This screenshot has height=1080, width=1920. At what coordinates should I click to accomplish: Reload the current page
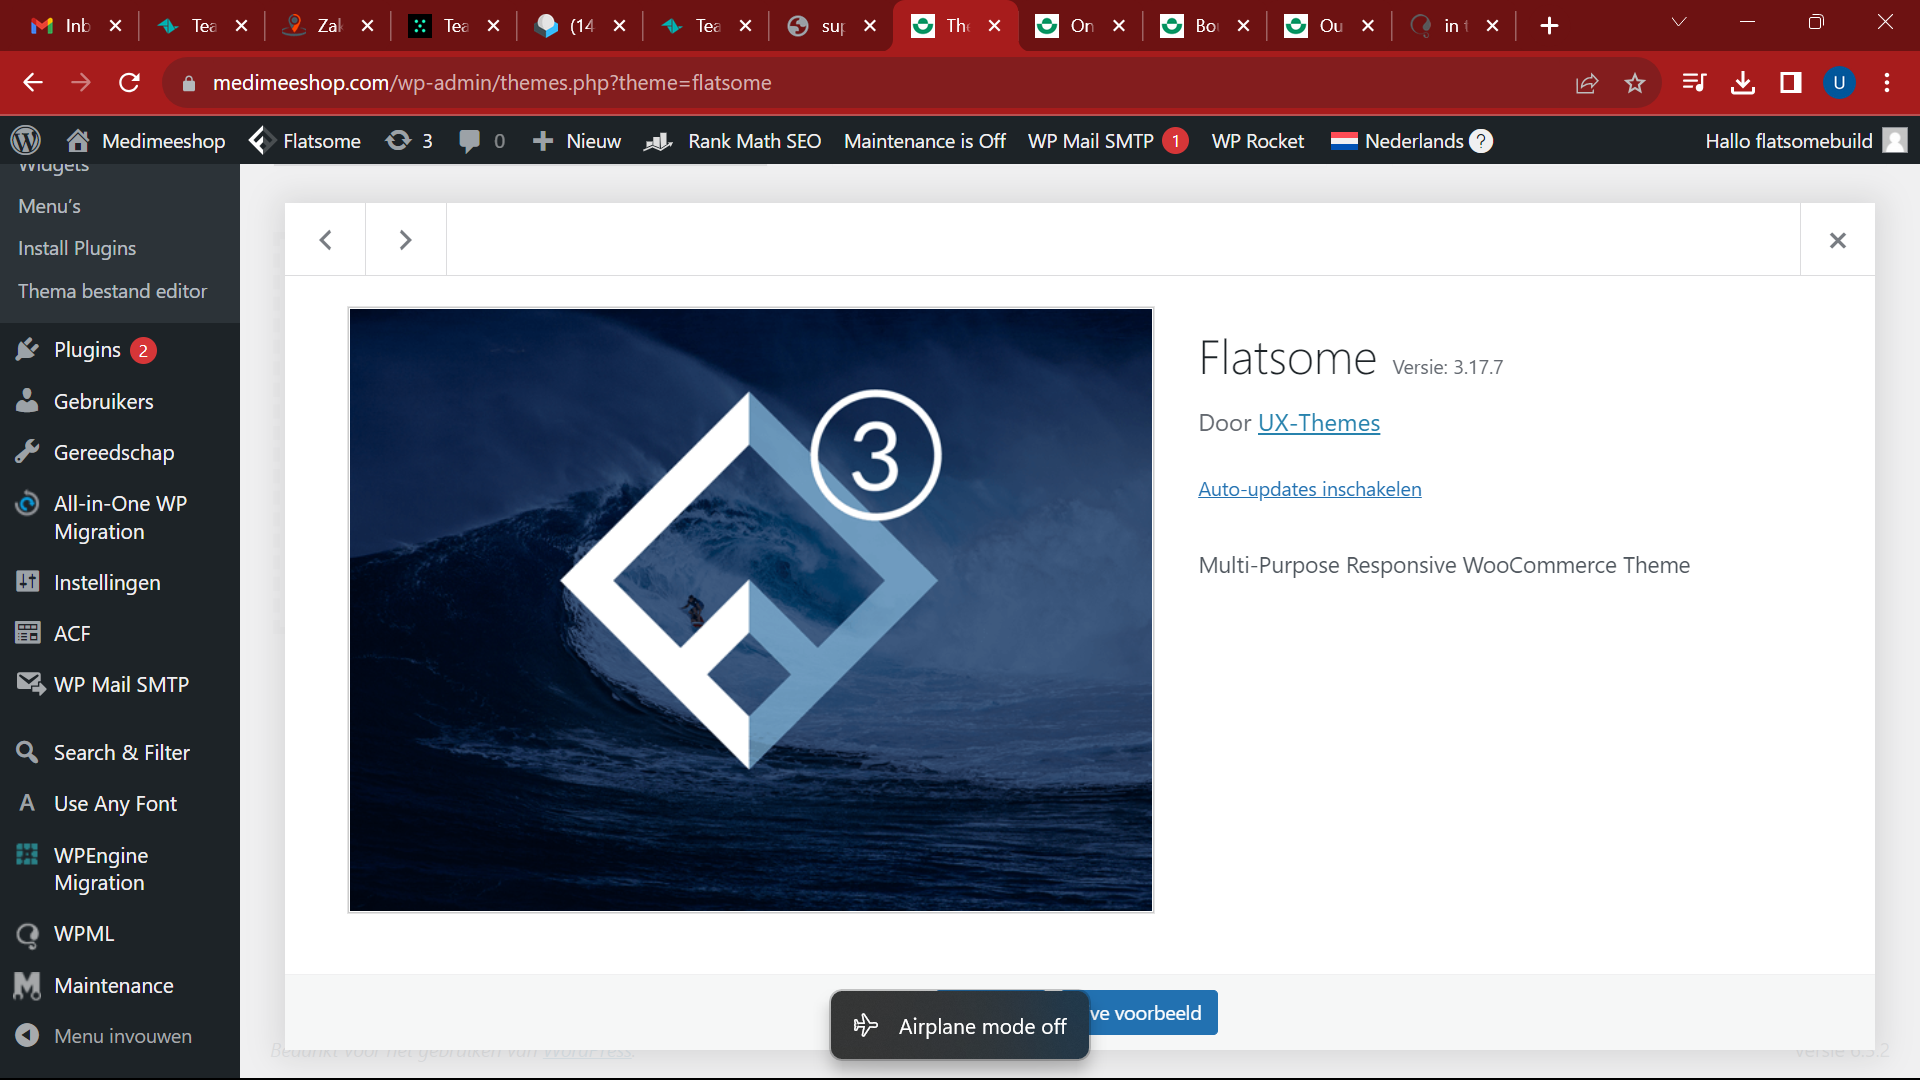(129, 83)
